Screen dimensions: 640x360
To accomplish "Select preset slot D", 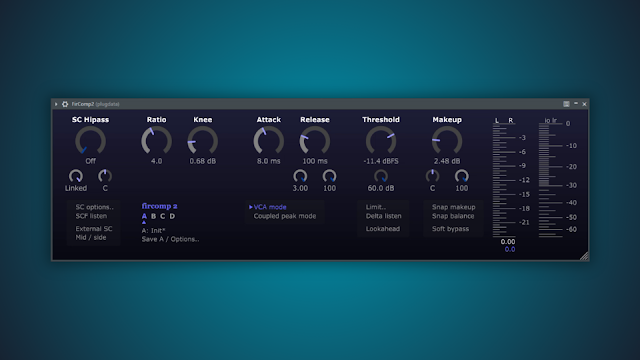I will click(172, 216).
